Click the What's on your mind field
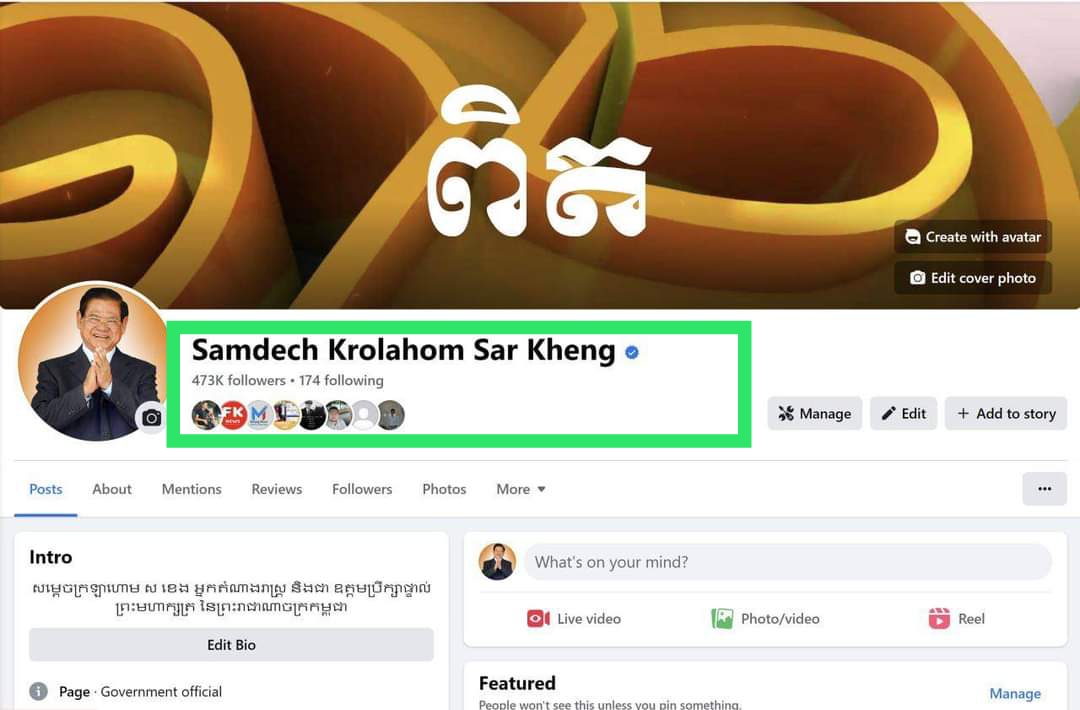The height and width of the screenshot is (710, 1080). pyautogui.click(x=788, y=562)
